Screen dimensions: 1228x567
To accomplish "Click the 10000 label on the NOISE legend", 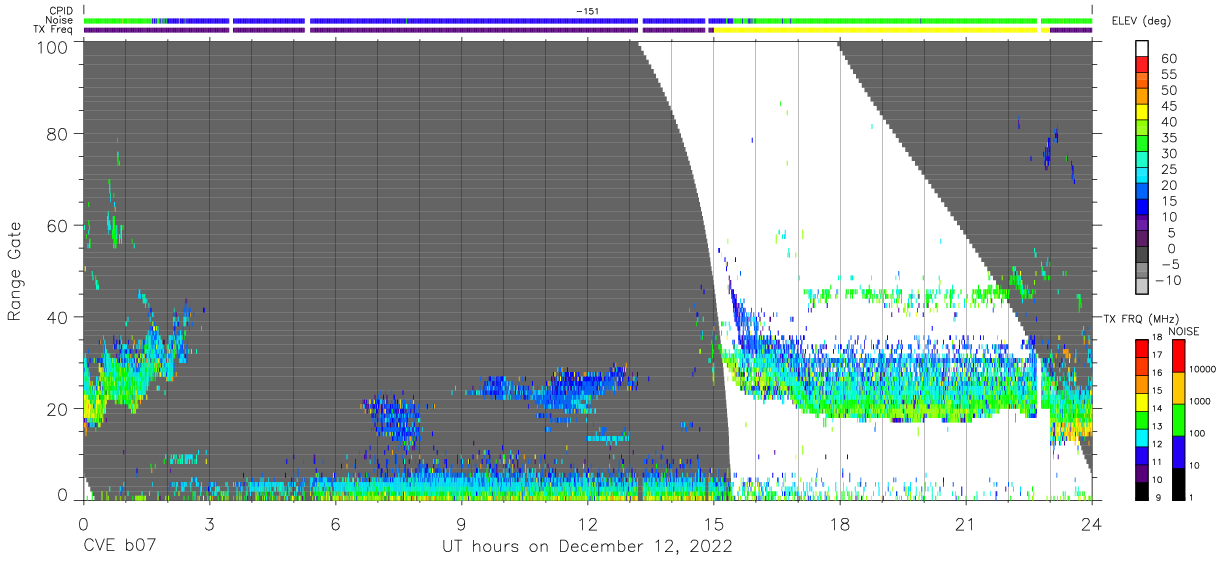I will click(1203, 369).
